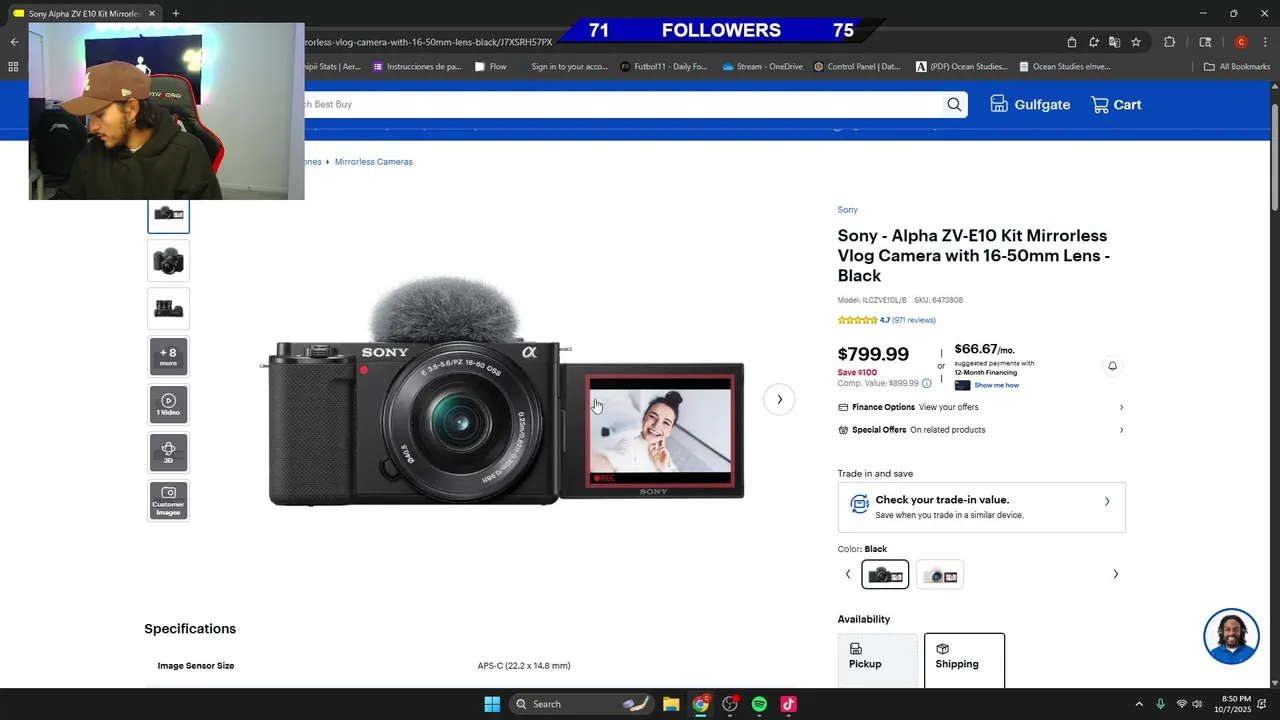Open the Flow bookmark
The width and height of the screenshot is (1280, 720).
pyautogui.click(x=490, y=67)
